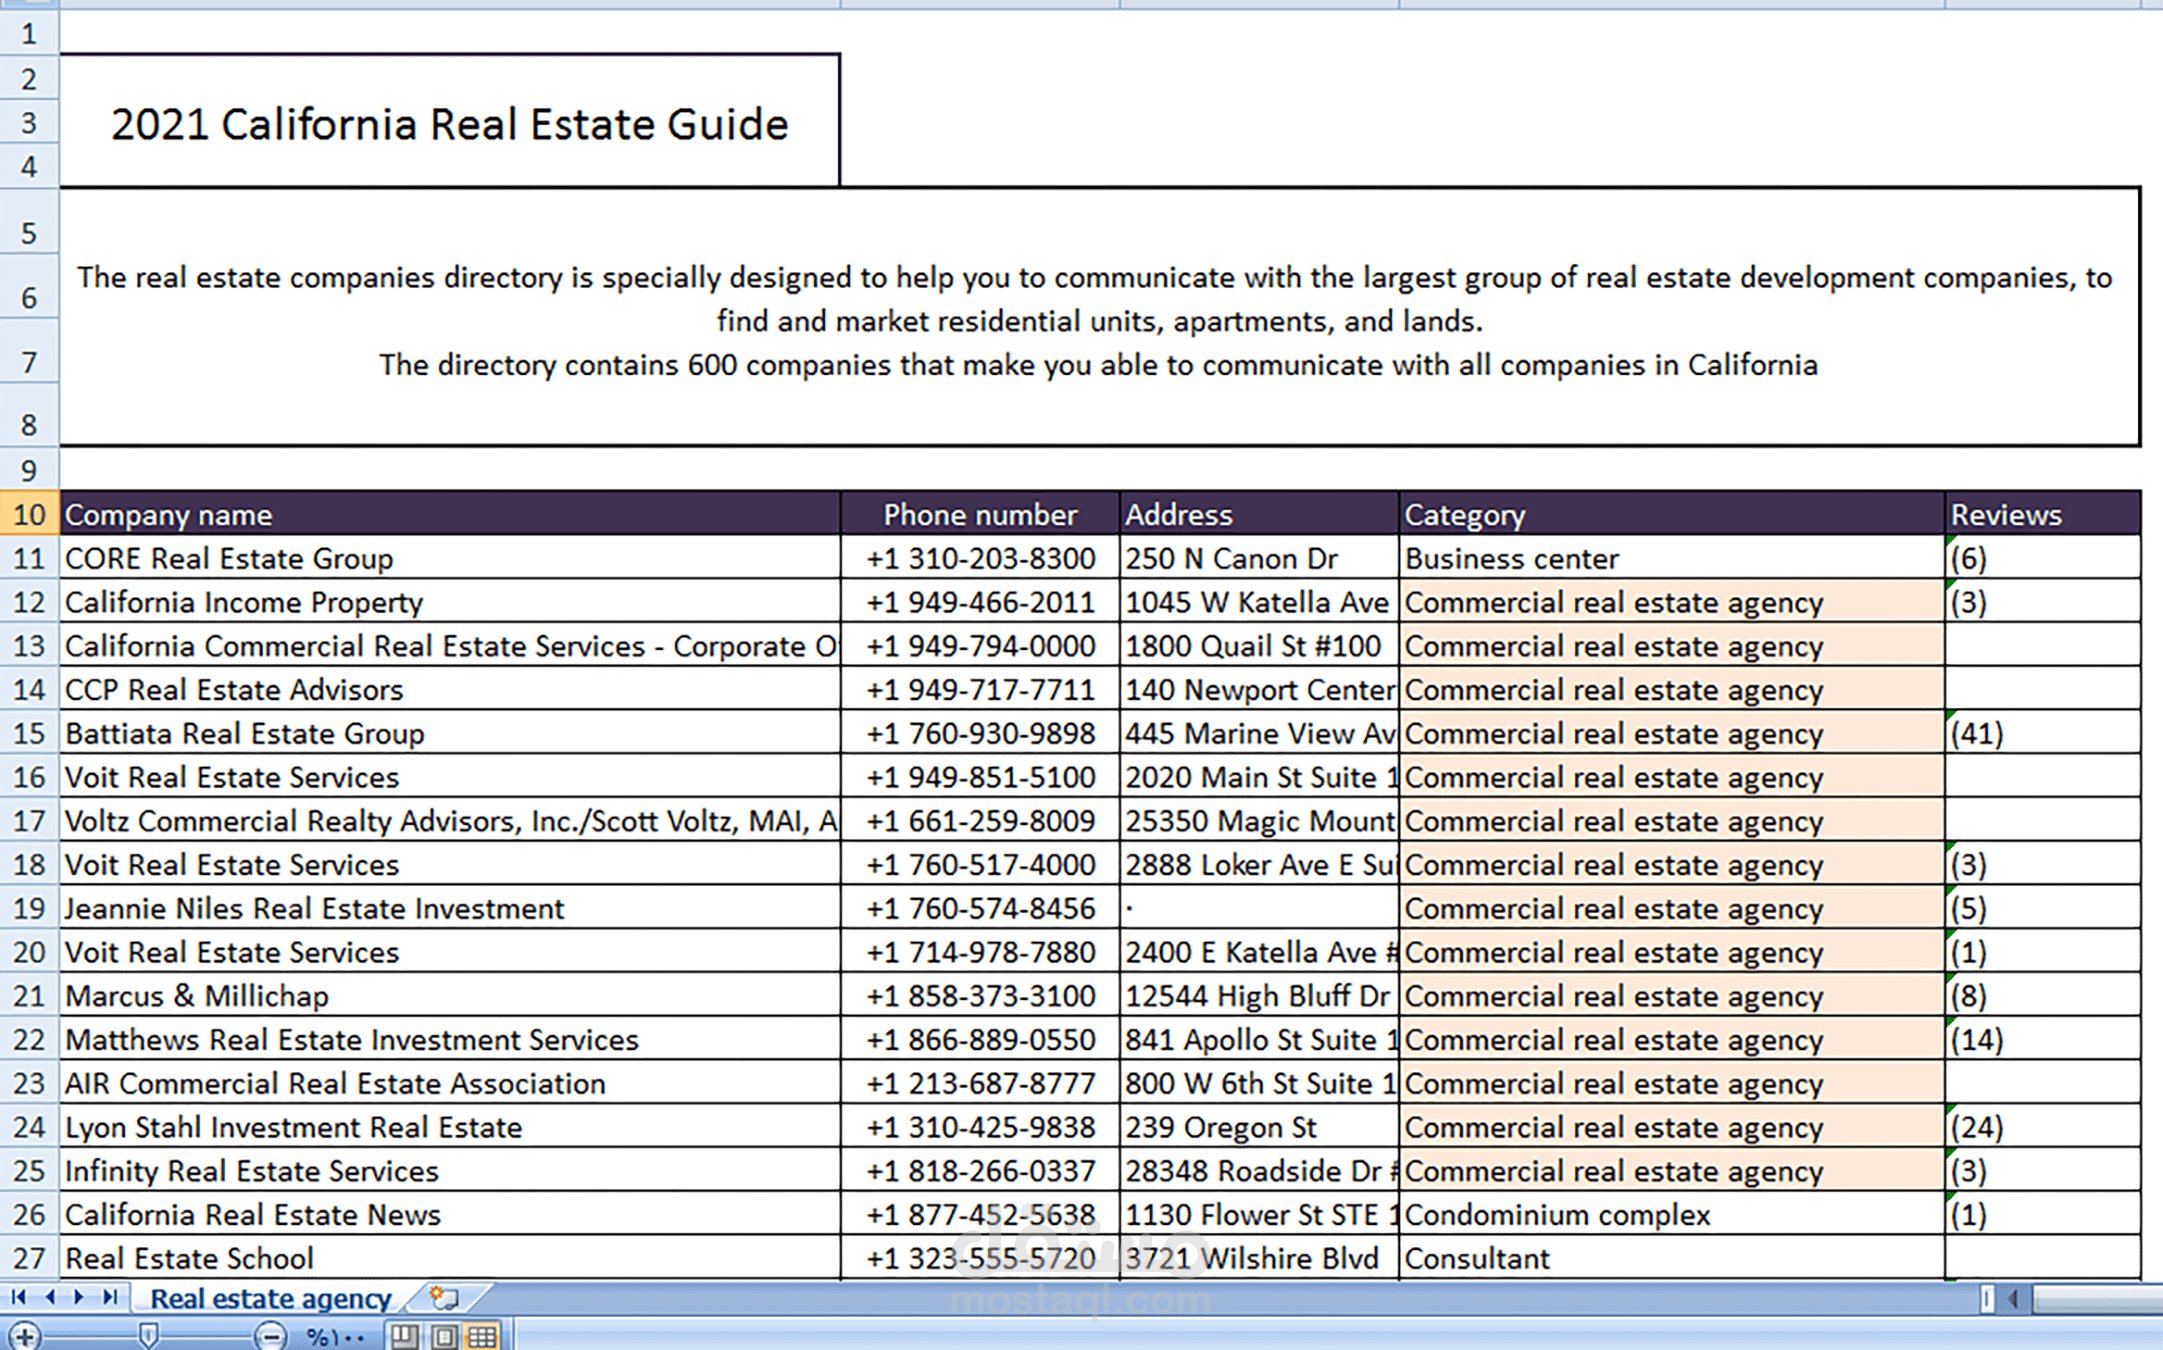Click the next sheet navigation arrow
2163x1350 pixels.
pyautogui.click(x=79, y=1298)
